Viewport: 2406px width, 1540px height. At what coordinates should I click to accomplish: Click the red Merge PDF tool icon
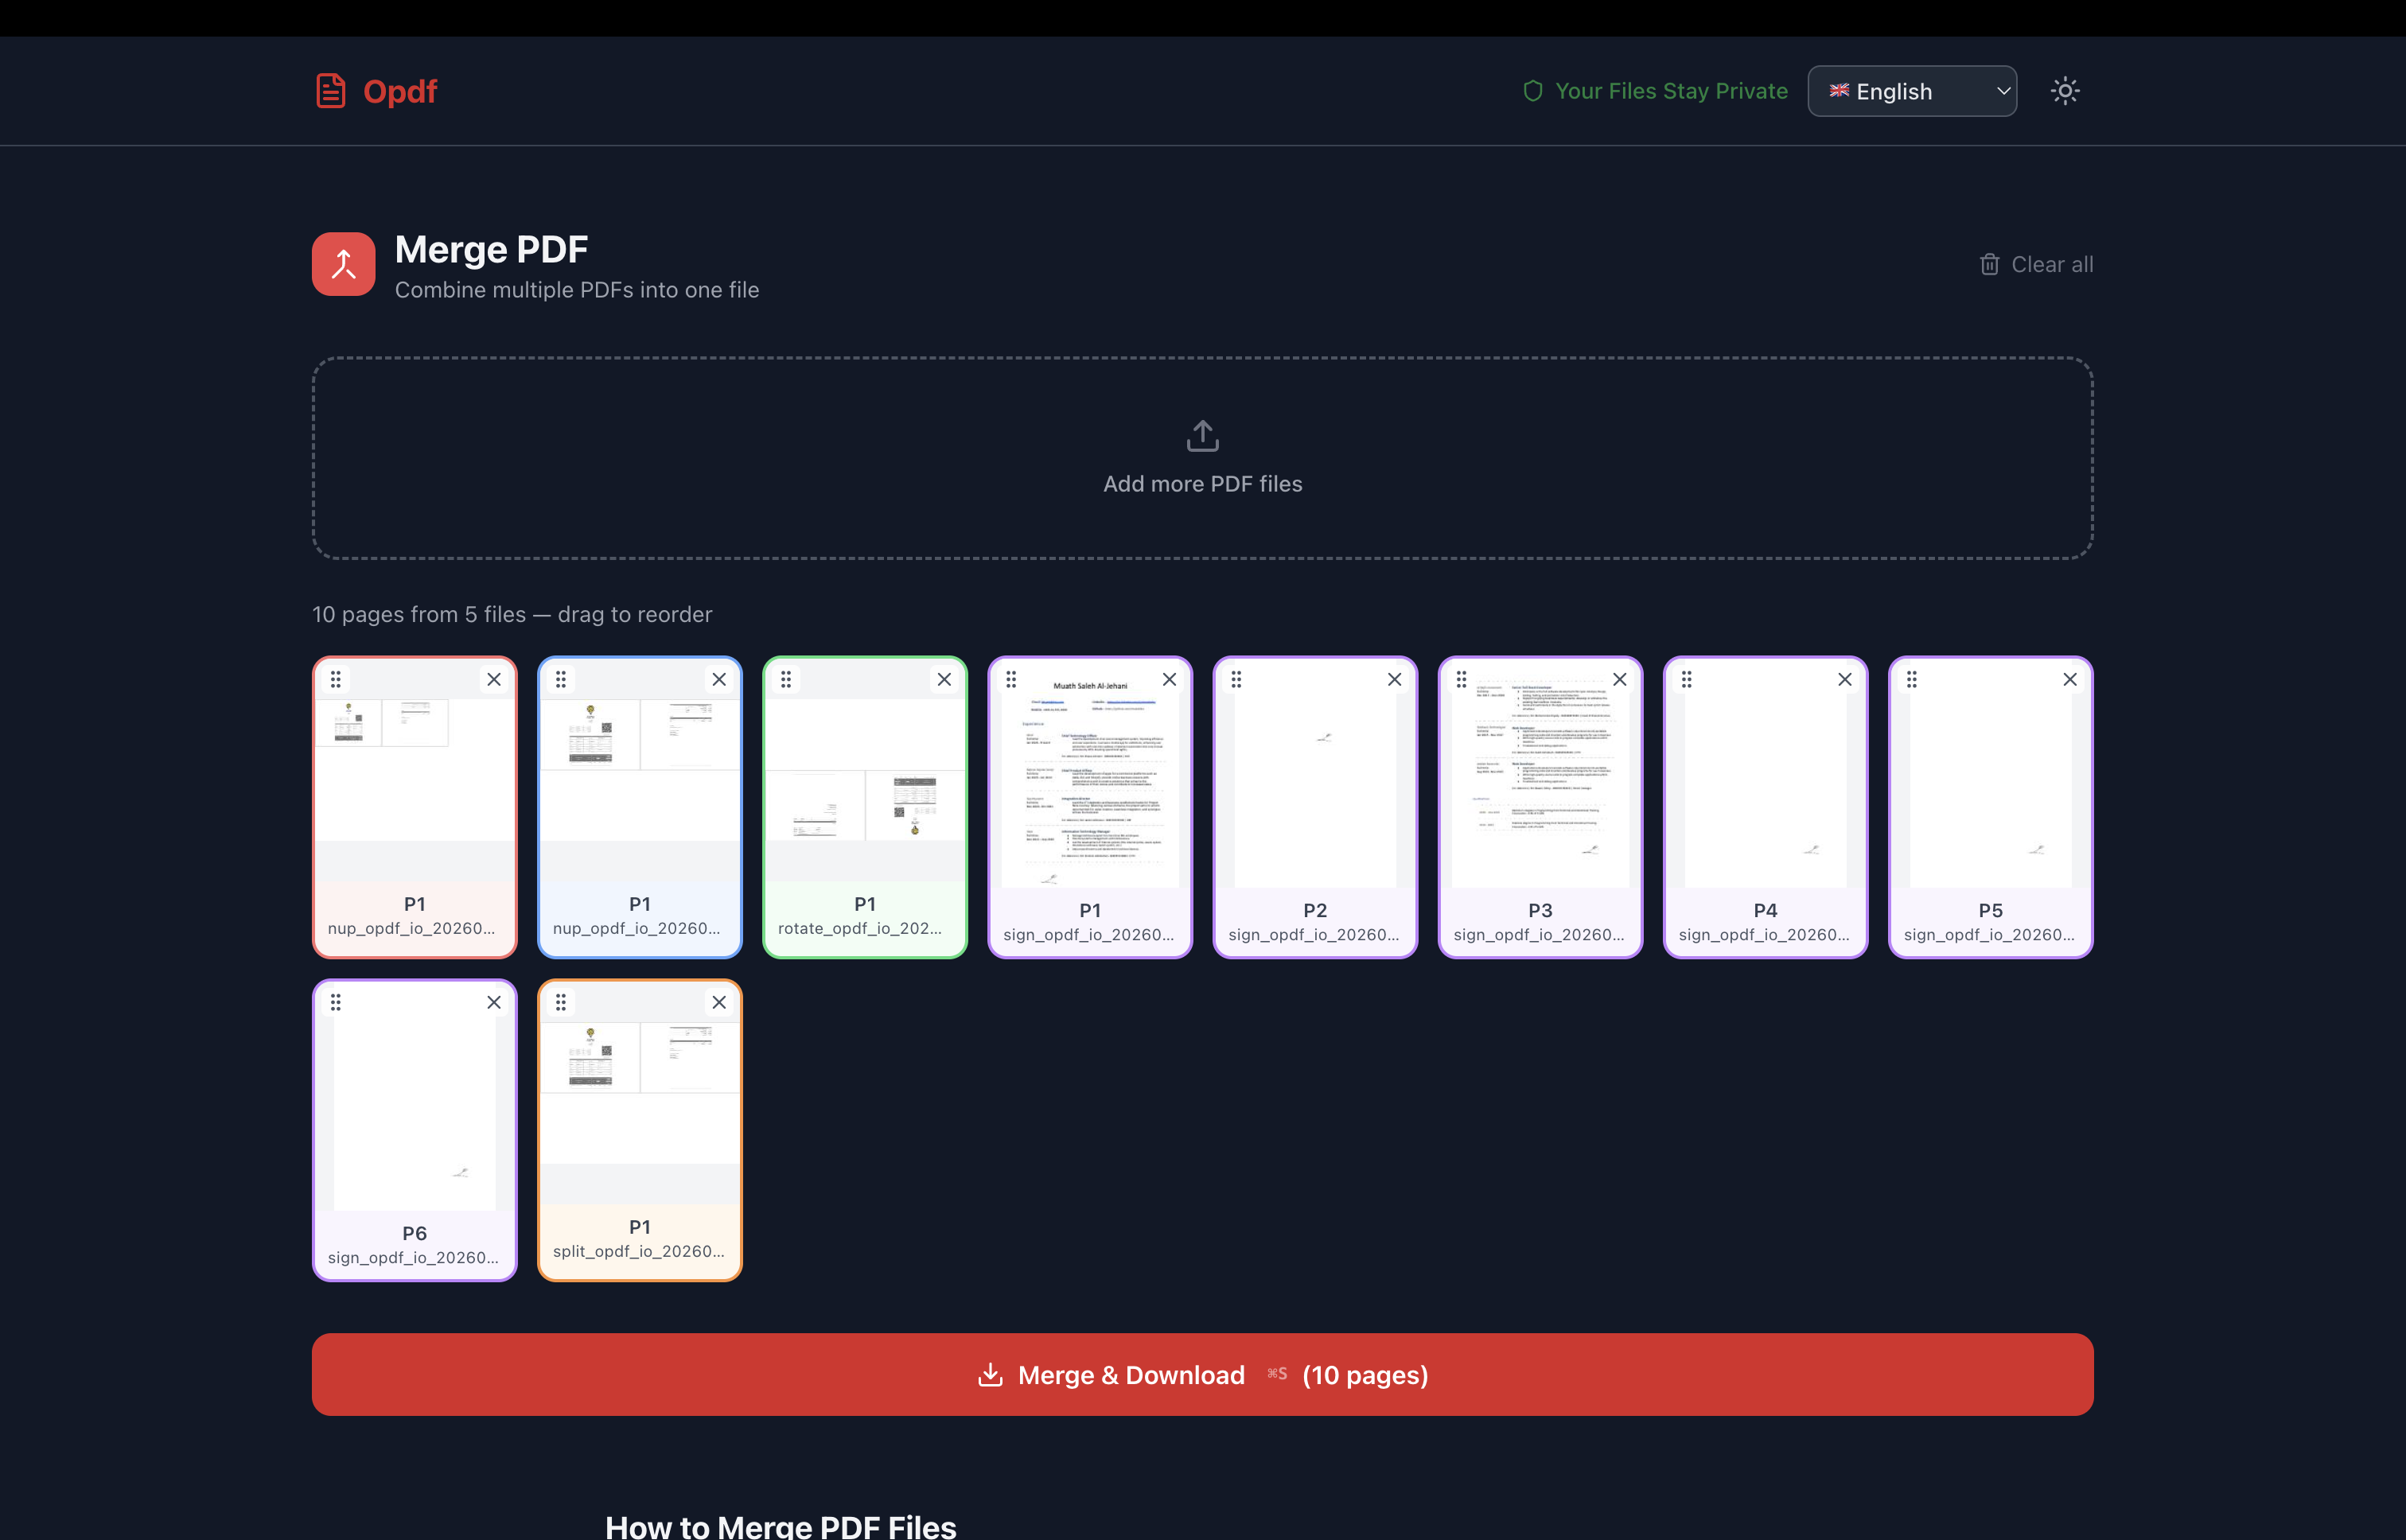(343, 264)
